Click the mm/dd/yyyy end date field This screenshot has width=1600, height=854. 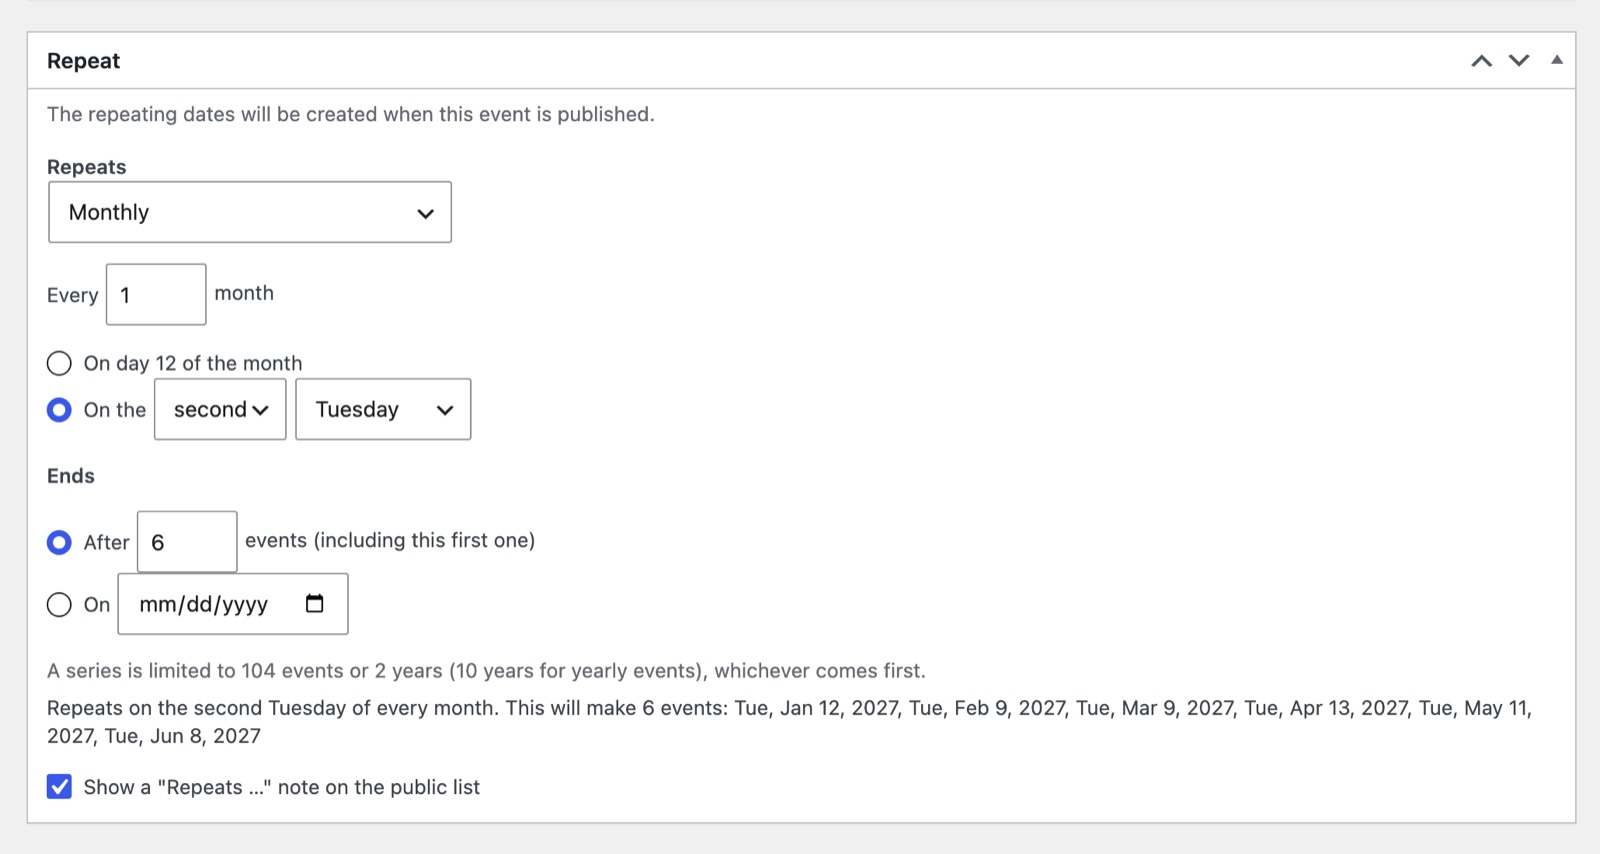click(x=233, y=604)
